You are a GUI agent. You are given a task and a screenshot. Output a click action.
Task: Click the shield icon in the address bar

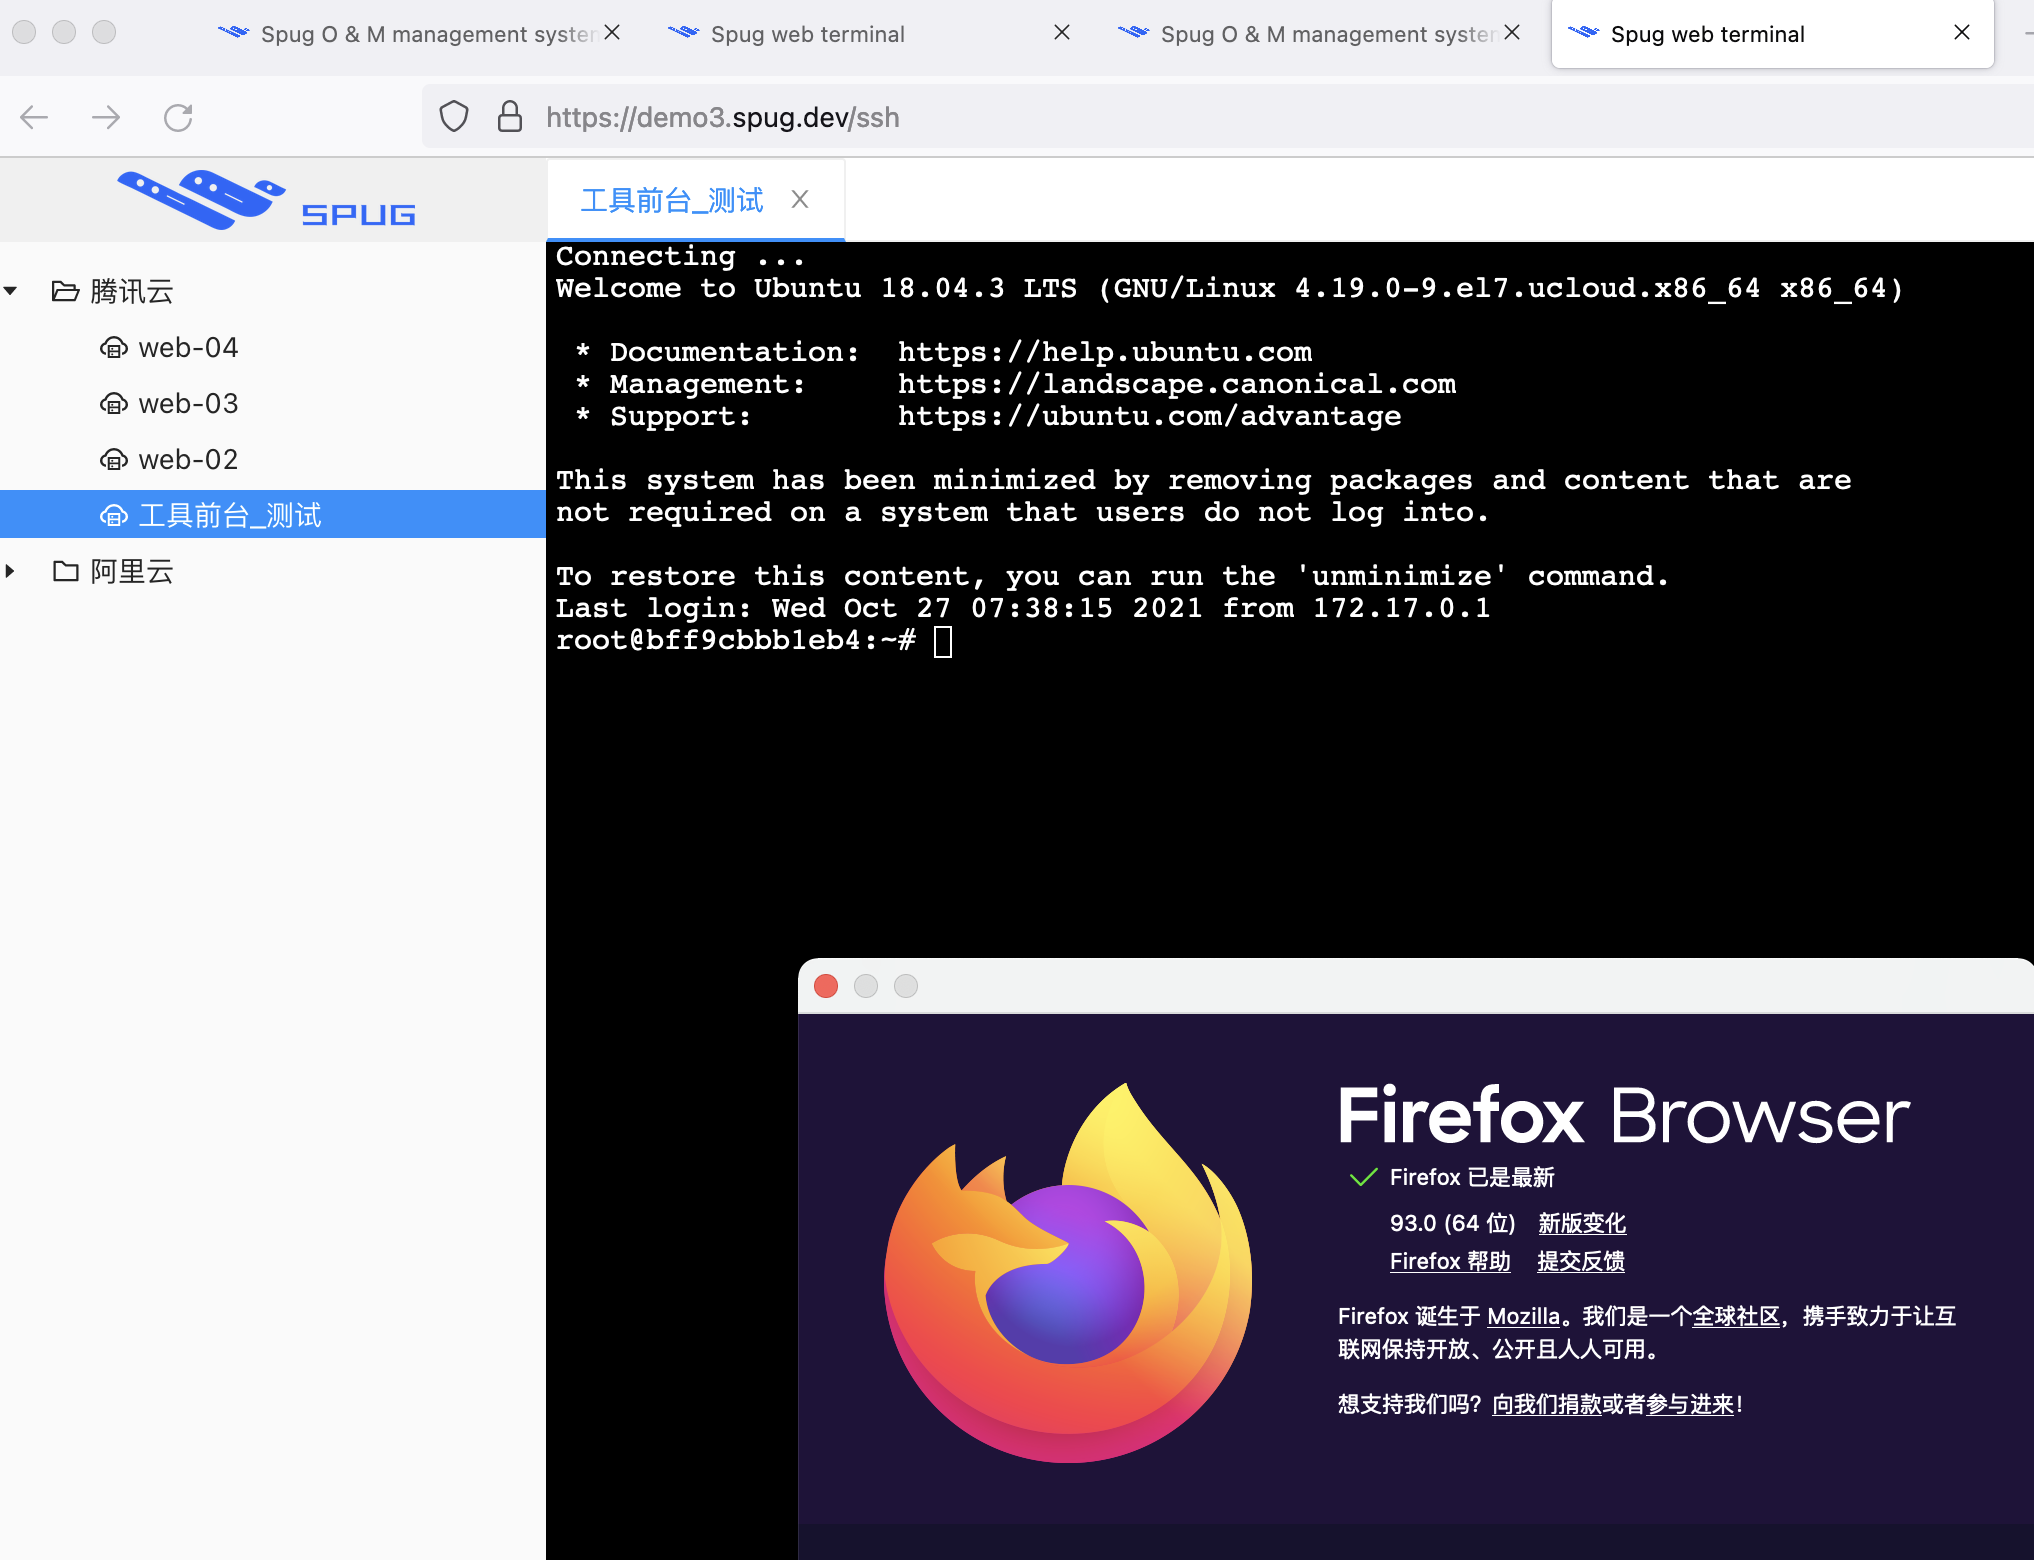(x=453, y=116)
